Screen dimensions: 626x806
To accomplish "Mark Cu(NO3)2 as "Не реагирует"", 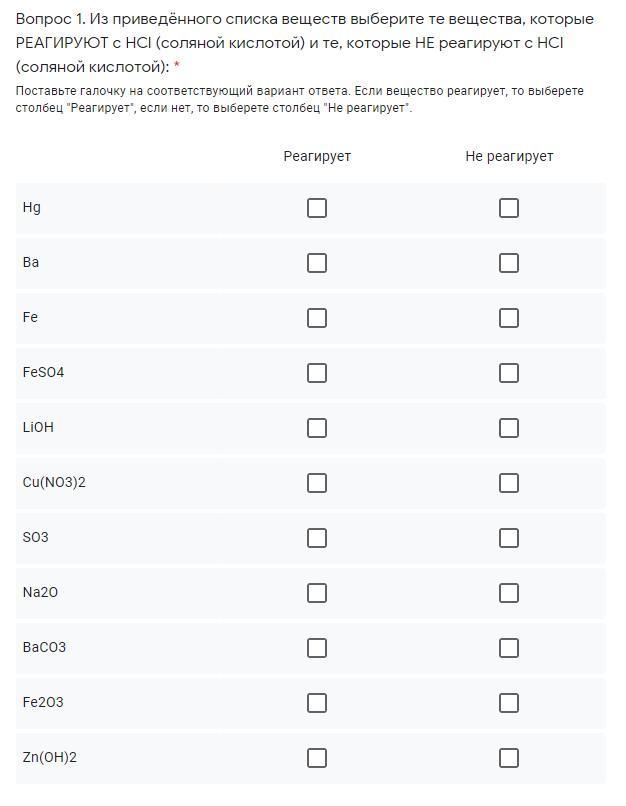I will coord(509,483).
